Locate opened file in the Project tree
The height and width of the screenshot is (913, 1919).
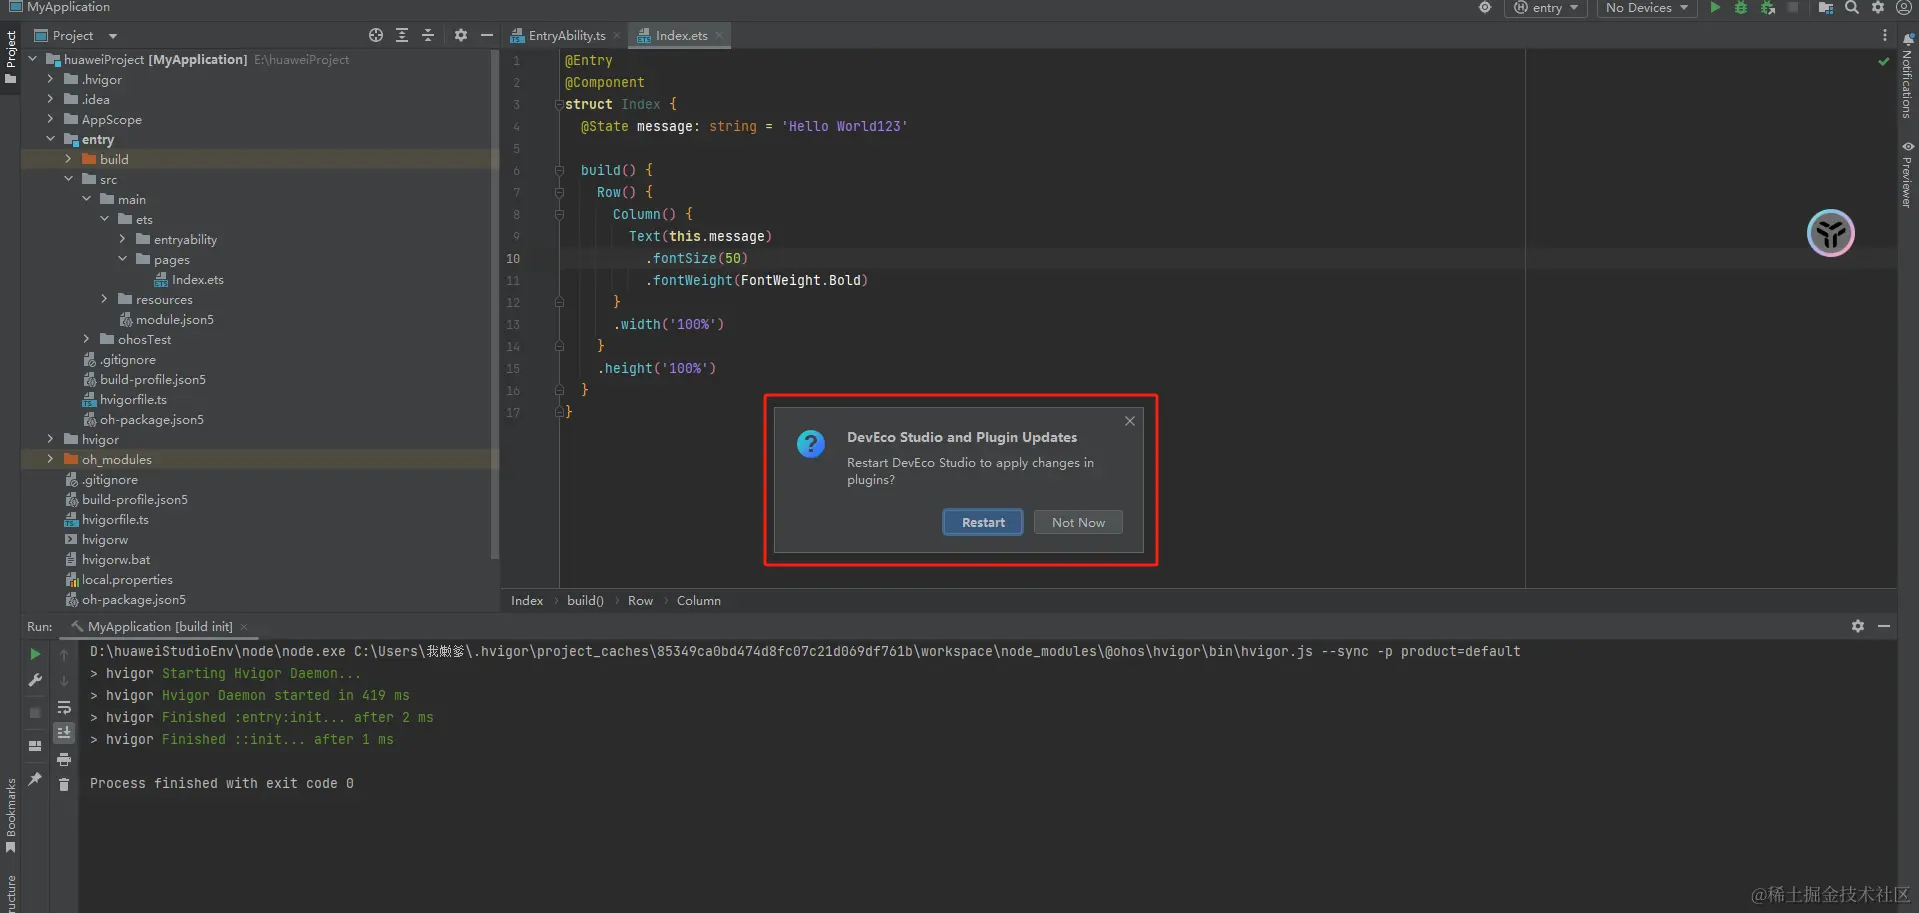(376, 35)
